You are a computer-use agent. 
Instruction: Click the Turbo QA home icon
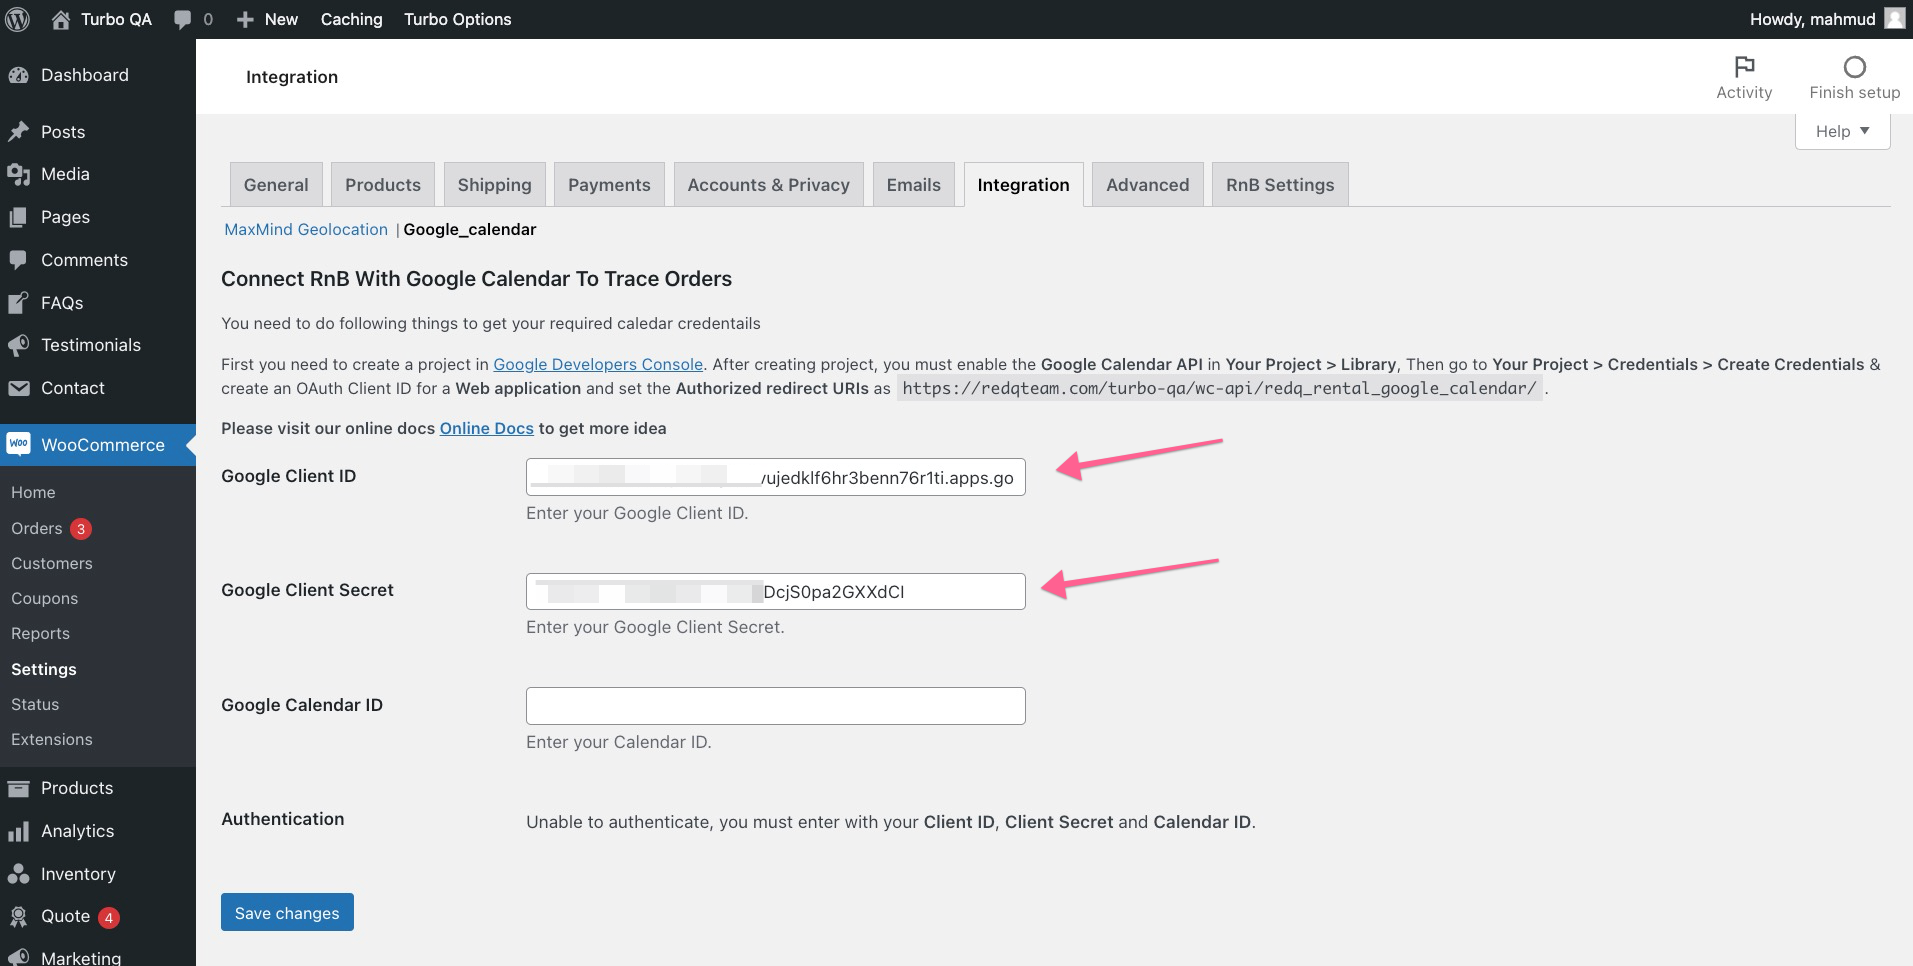pos(61,19)
